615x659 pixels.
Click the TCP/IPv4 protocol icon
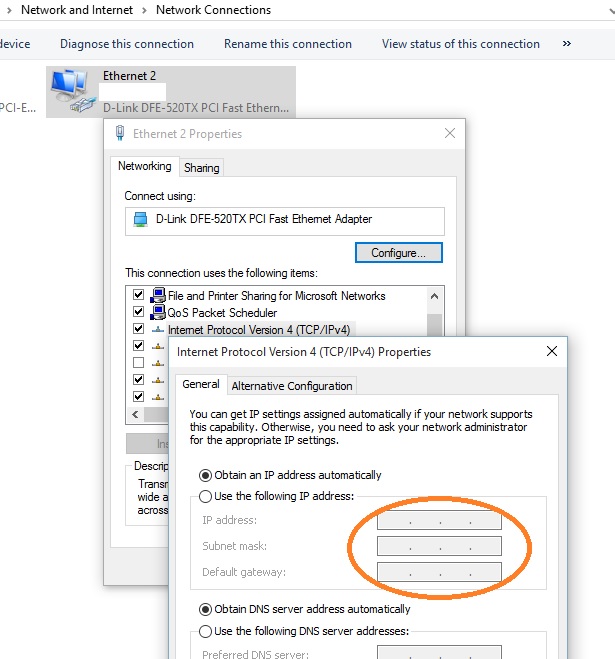point(158,330)
